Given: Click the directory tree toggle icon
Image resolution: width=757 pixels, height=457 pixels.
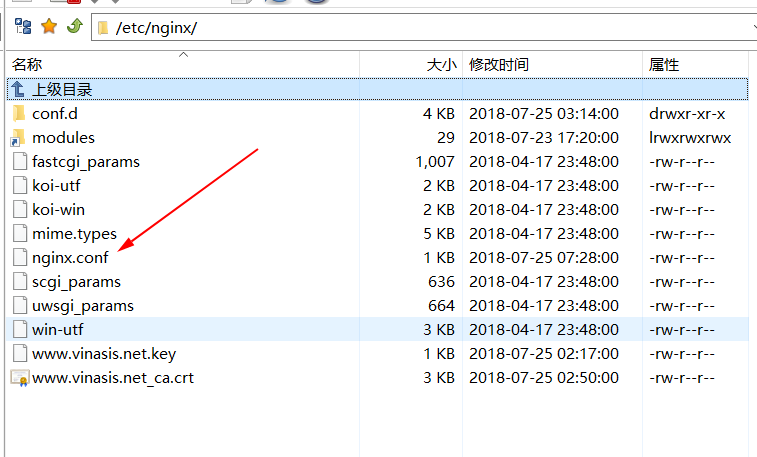Looking at the screenshot, I should (23, 26).
